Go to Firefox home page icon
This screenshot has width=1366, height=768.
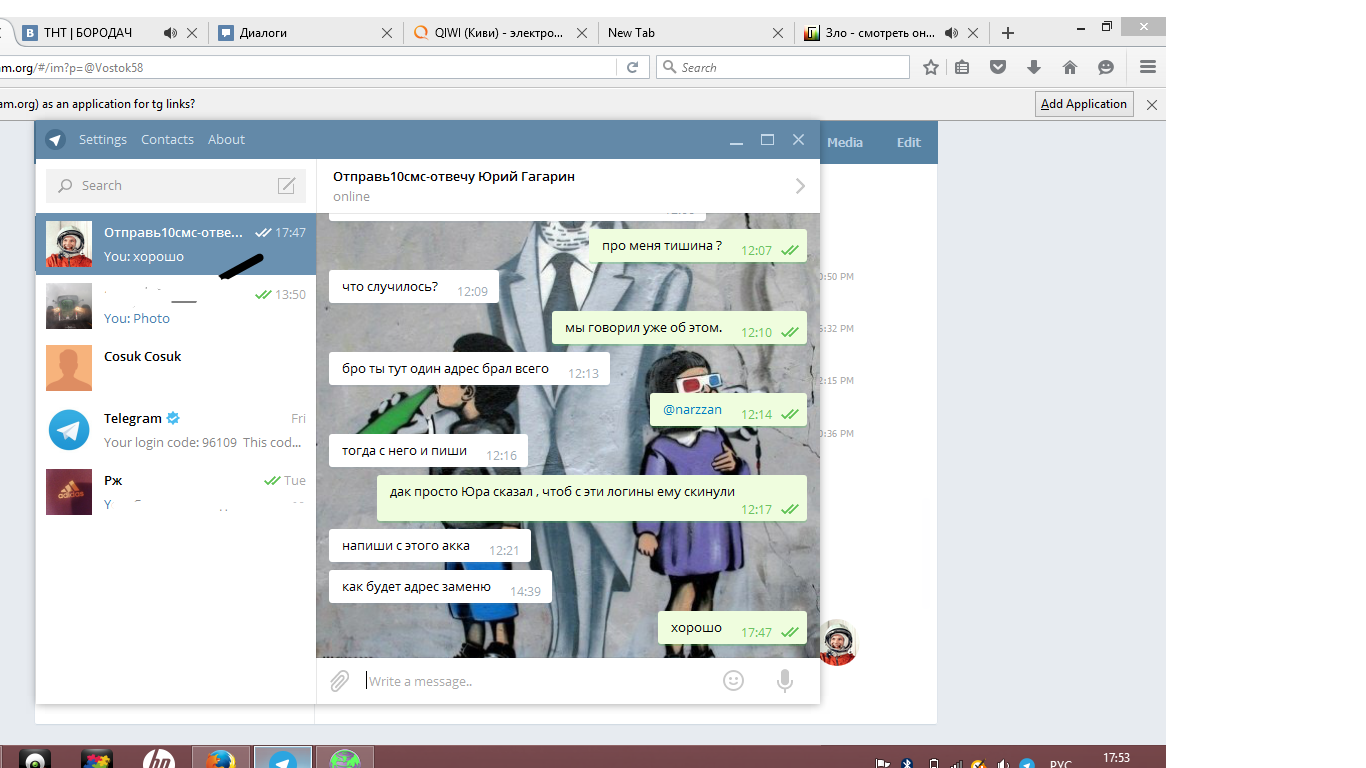click(1070, 67)
